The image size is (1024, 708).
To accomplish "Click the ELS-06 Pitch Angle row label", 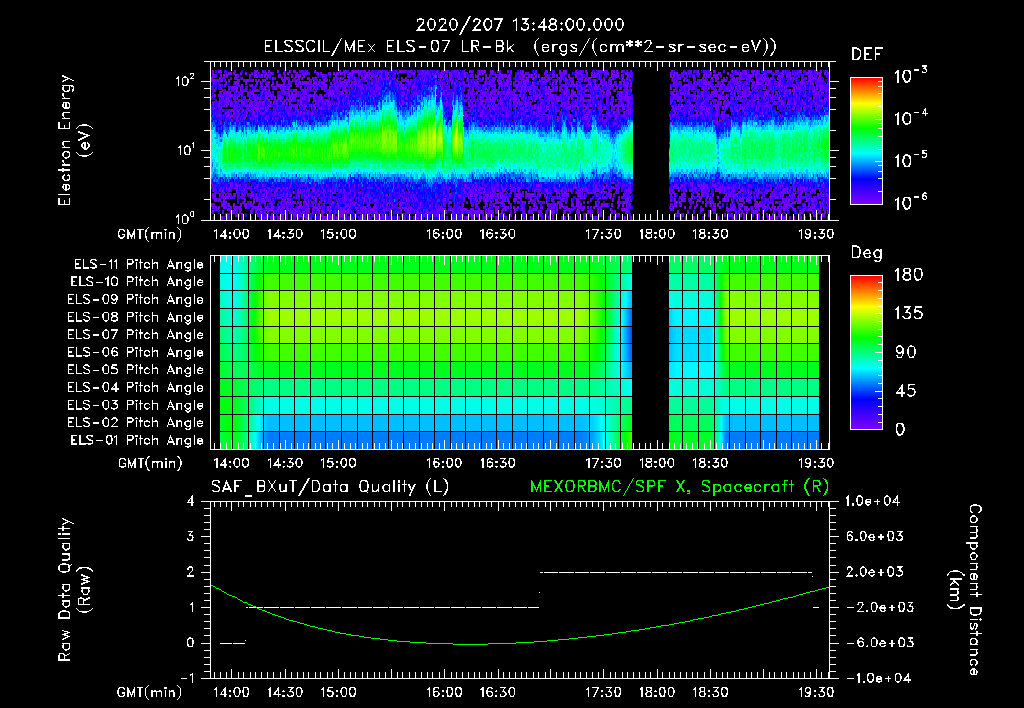I will tap(136, 352).
